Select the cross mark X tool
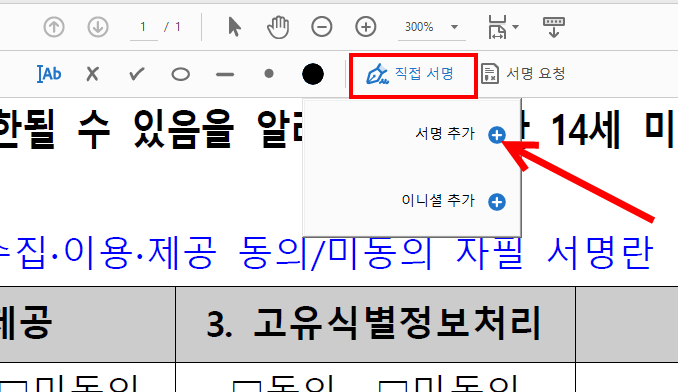This screenshot has height=392, width=678. pos(93,74)
